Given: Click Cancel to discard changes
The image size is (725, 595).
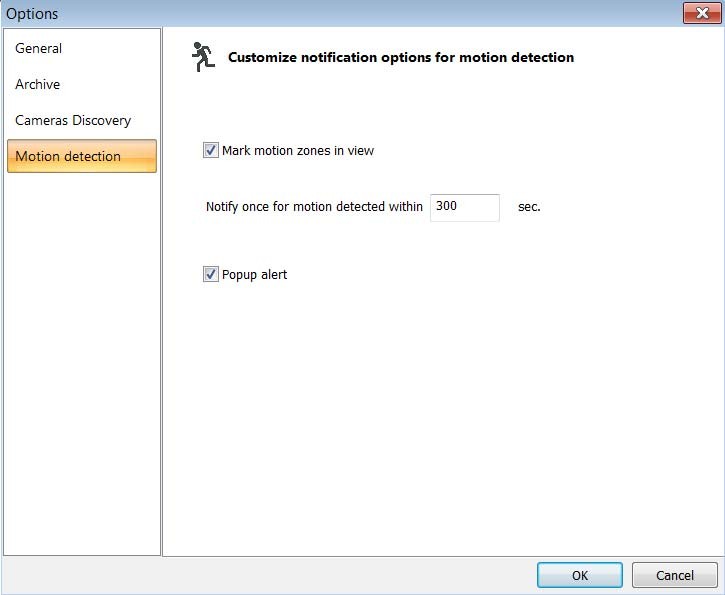Looking at the screenshot, I should (675, 575).
